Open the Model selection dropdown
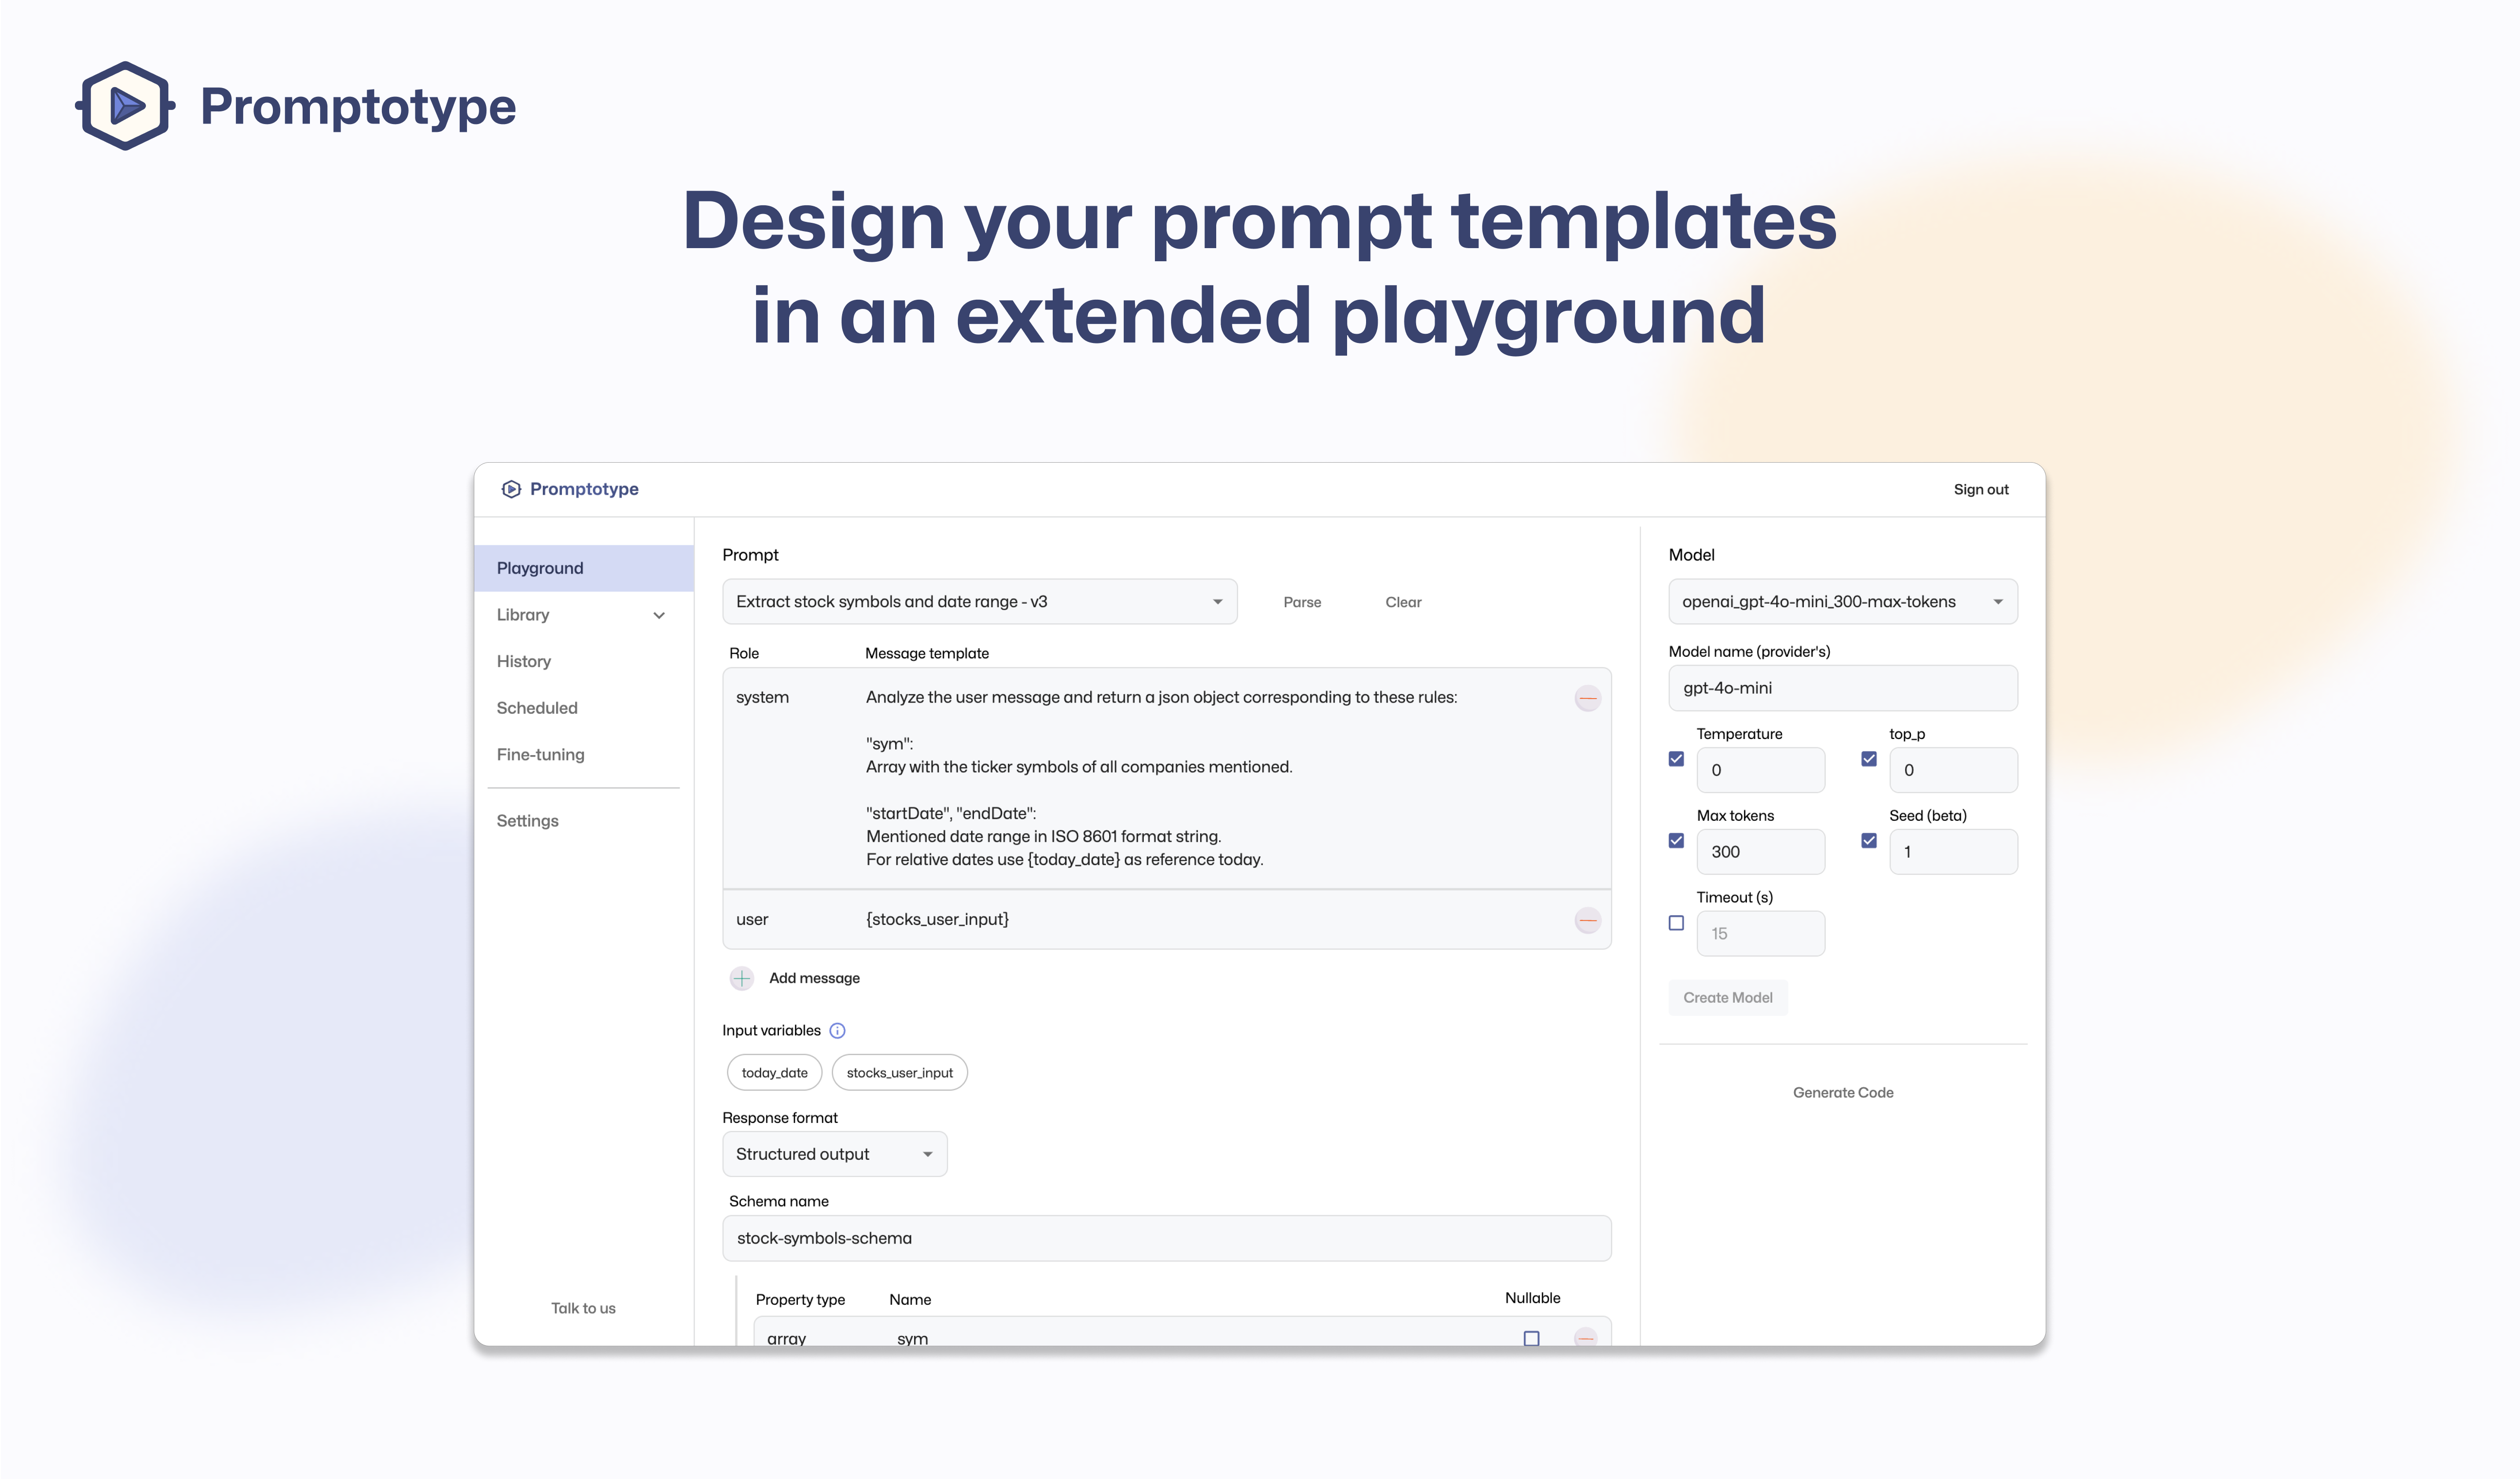2520x1479 pixels. click(1842, 602)
